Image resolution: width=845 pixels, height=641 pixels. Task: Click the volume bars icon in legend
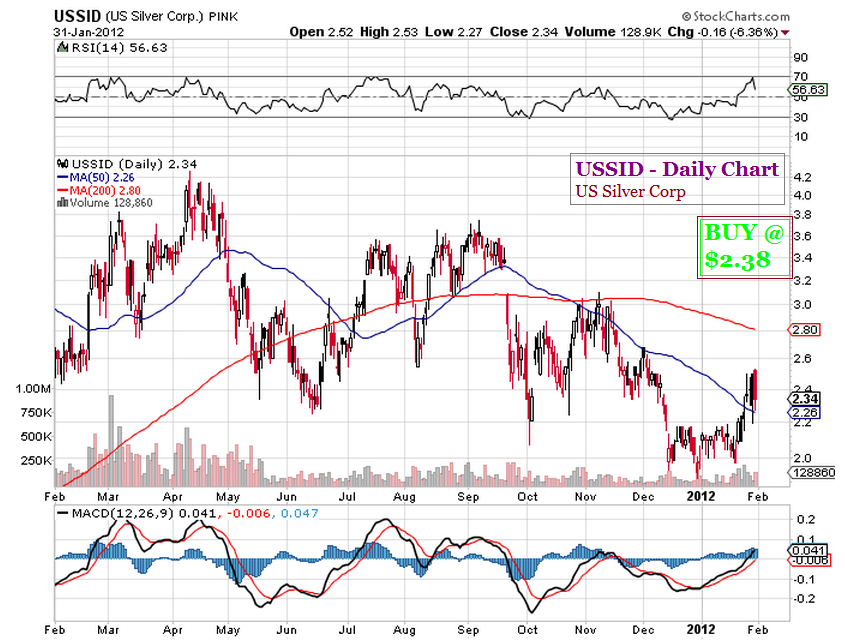click(63, 203)
